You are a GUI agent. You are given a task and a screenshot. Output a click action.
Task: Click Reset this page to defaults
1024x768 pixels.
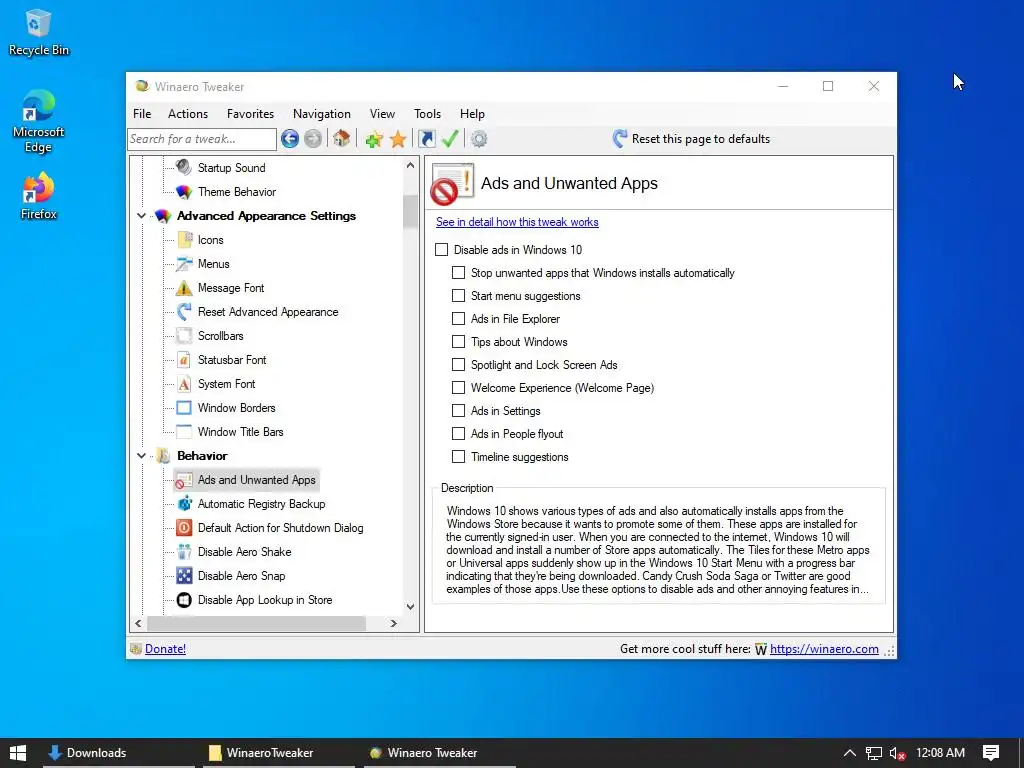[x=691, y=138]
